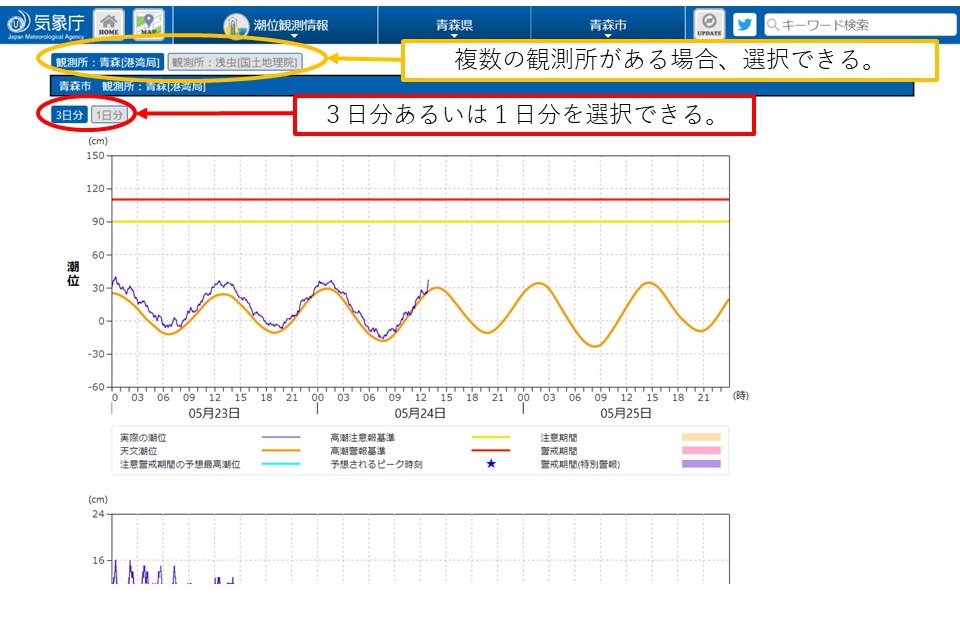Click the 実際の潮位 legend label
Viewport: 960px width, 618px height.
[143, 437]
